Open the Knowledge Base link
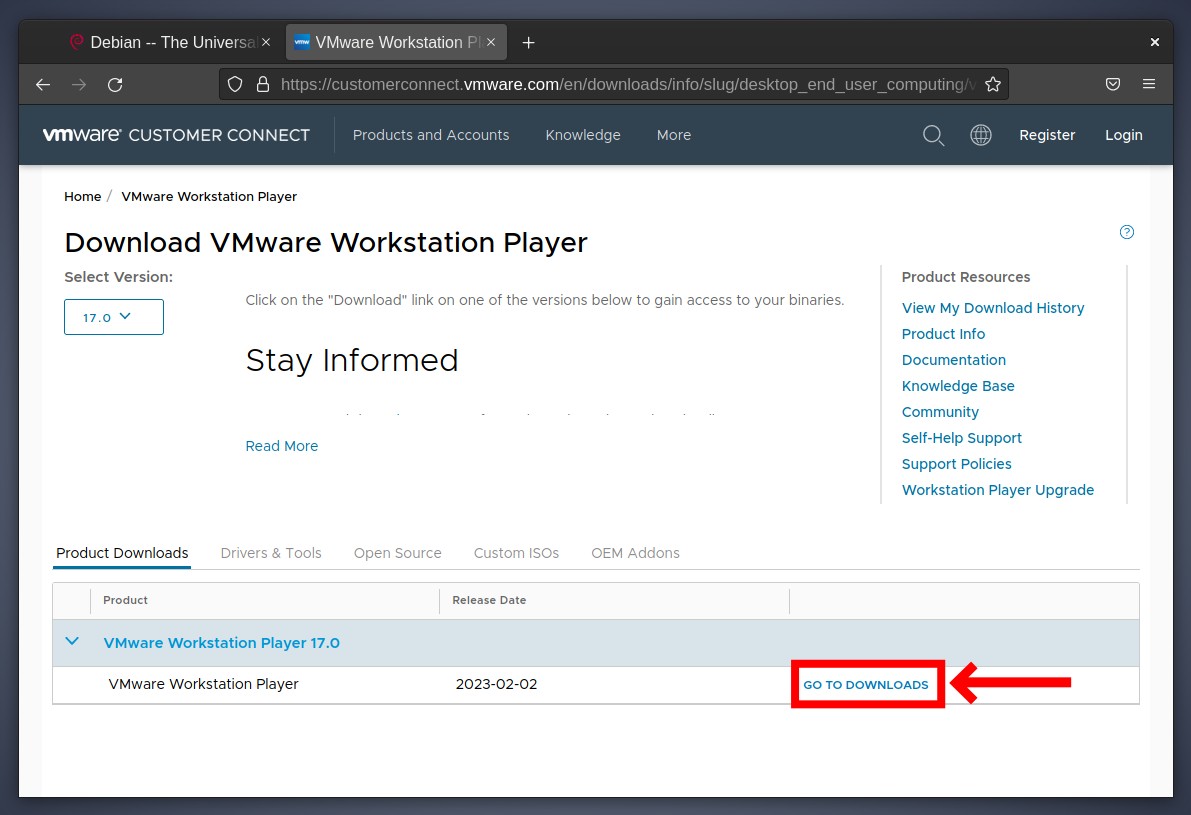 click(x=958, y=386)
